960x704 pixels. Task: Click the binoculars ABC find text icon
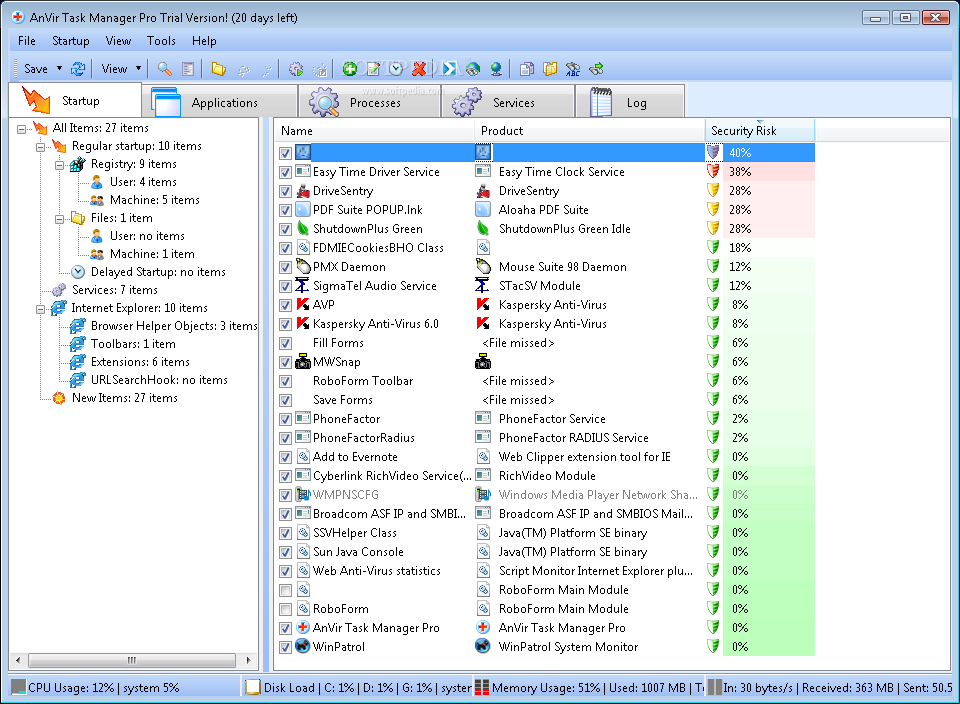573,69
